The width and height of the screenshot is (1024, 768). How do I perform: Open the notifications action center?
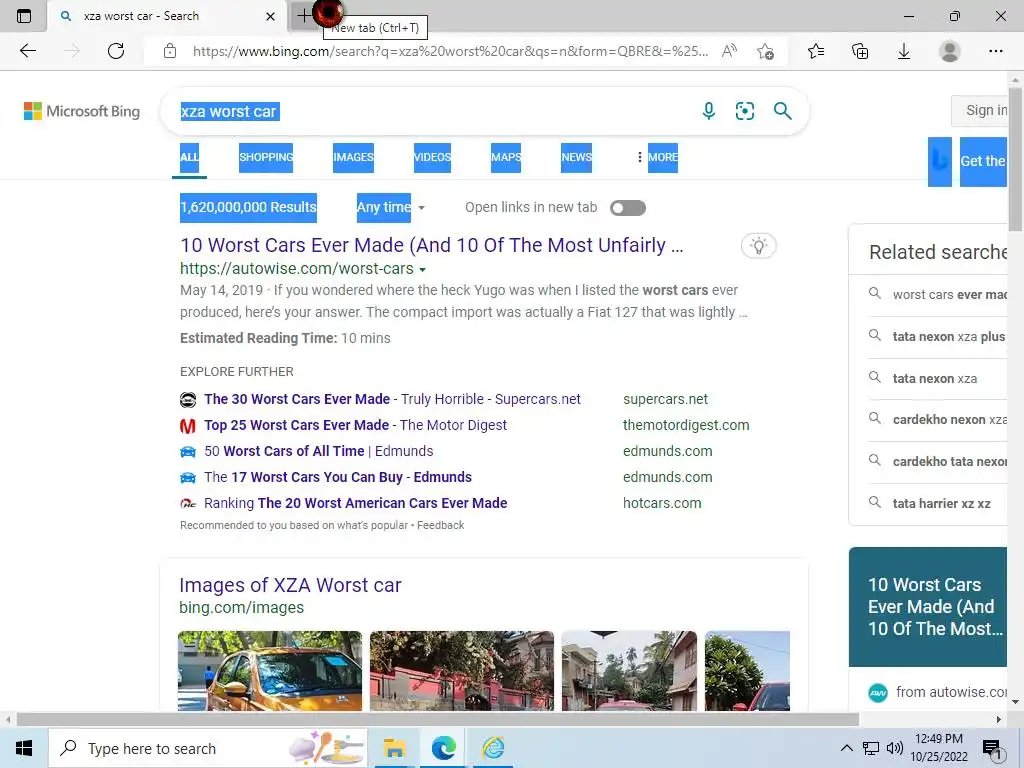[x=992, y=749]
